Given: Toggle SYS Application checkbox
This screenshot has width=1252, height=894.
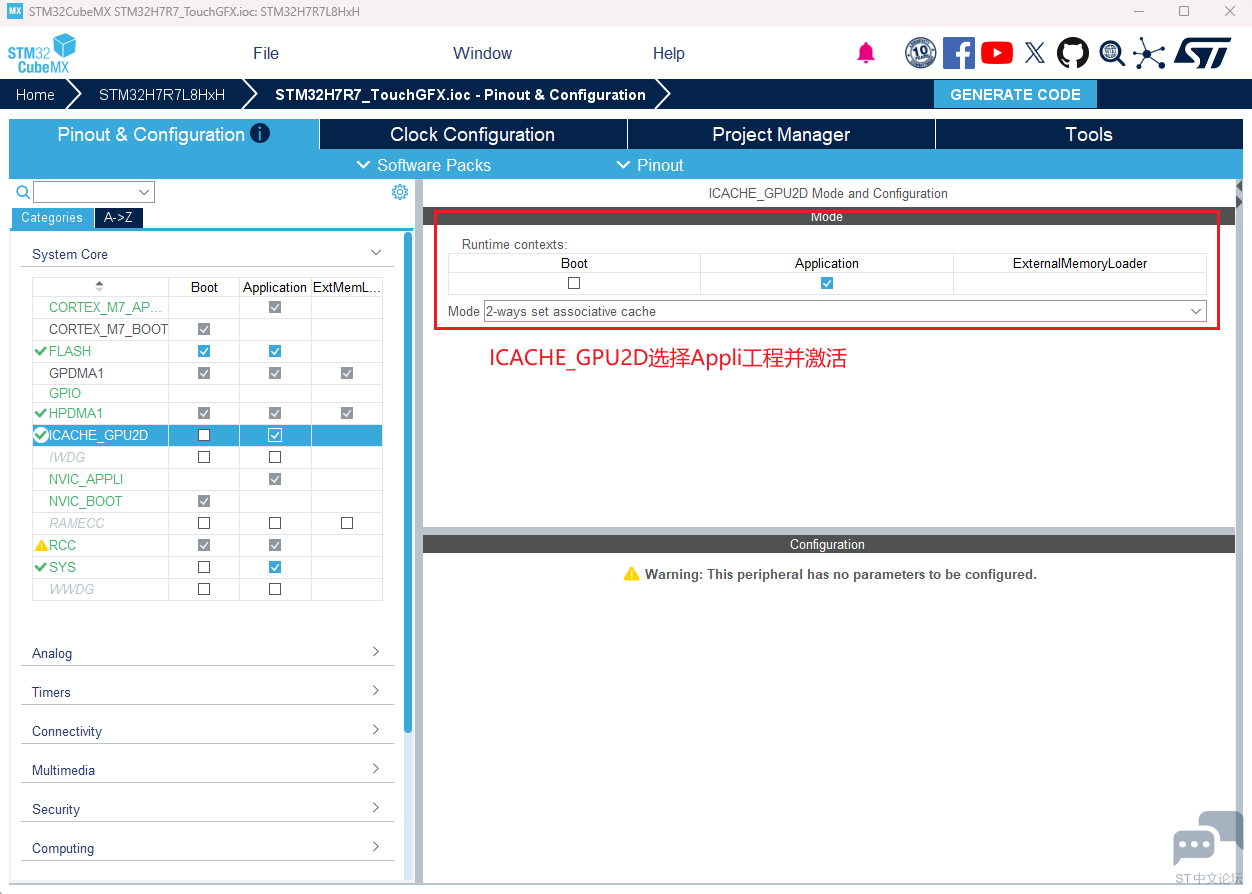Looking at the screenshot, I should click(x=275, y=567).
